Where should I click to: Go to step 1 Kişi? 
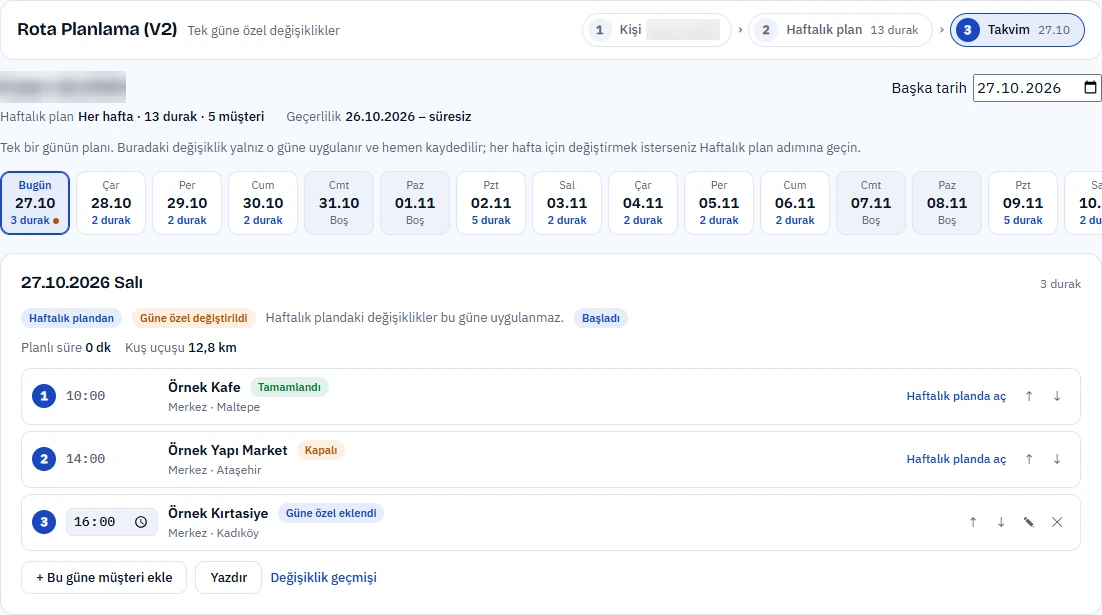[656, 30]
